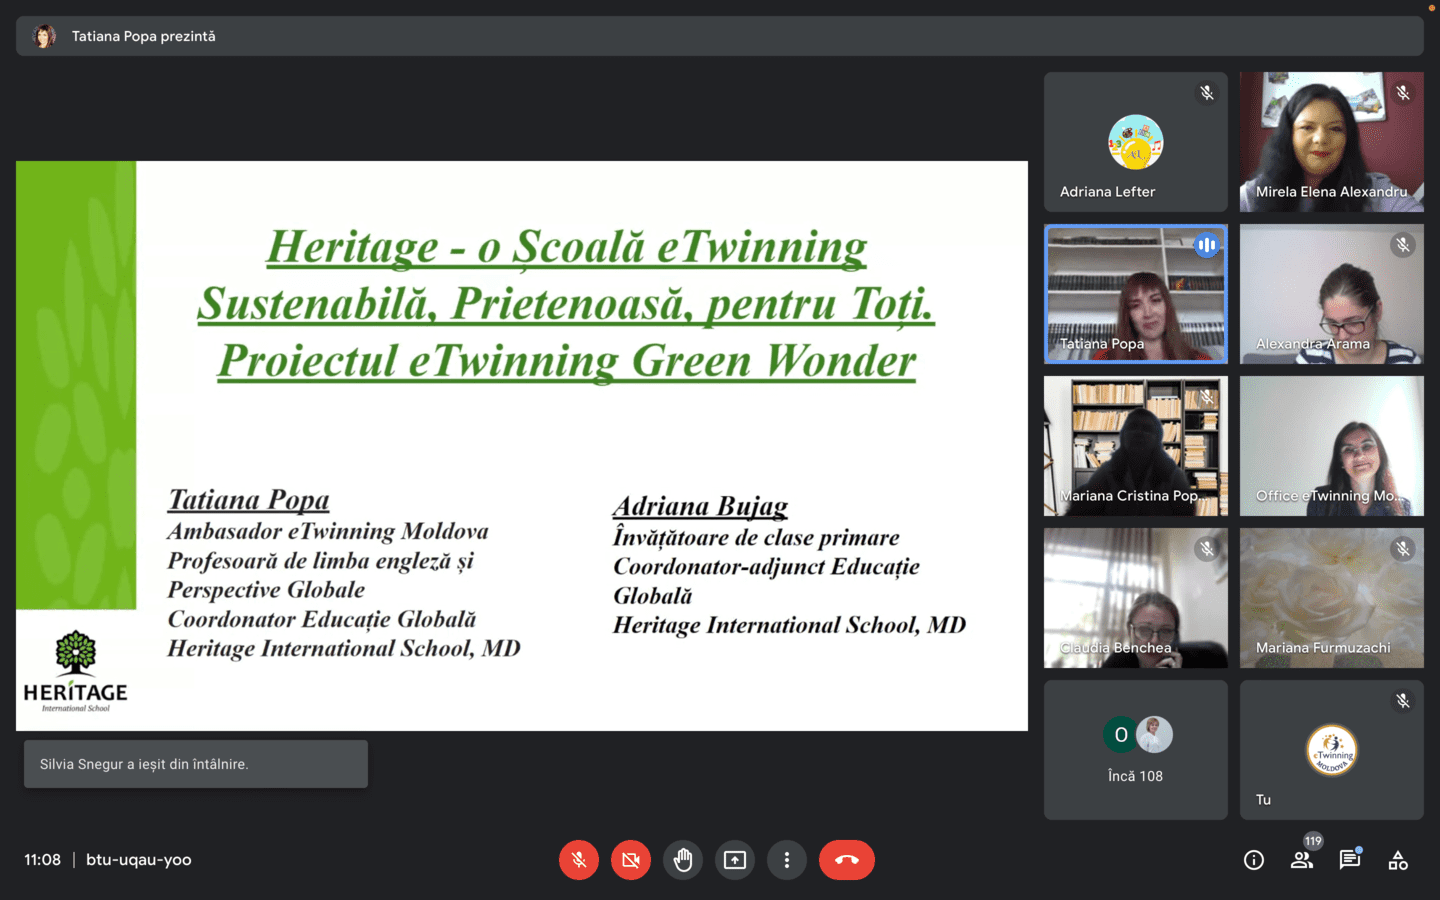Click muted mic icon on Tu tile
Screen dimensions: 1440x900
(x=1403, y=701)
